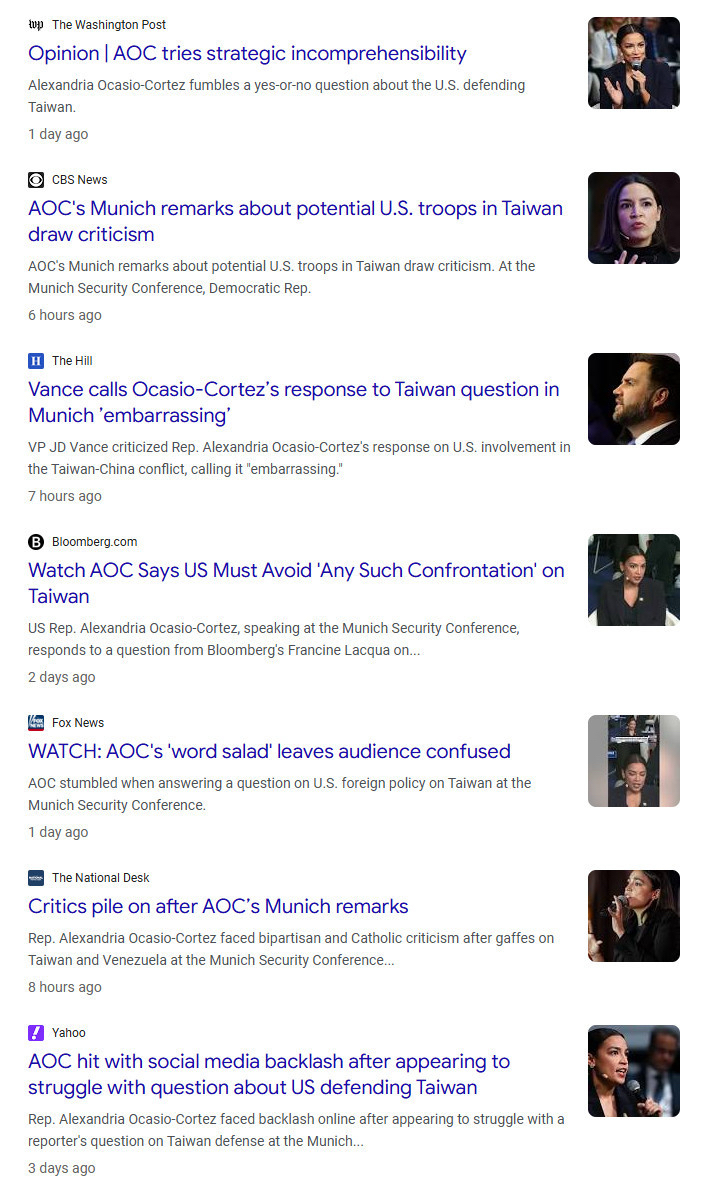
Task: Click The Hill publisher icon
Action: (36, 361)
